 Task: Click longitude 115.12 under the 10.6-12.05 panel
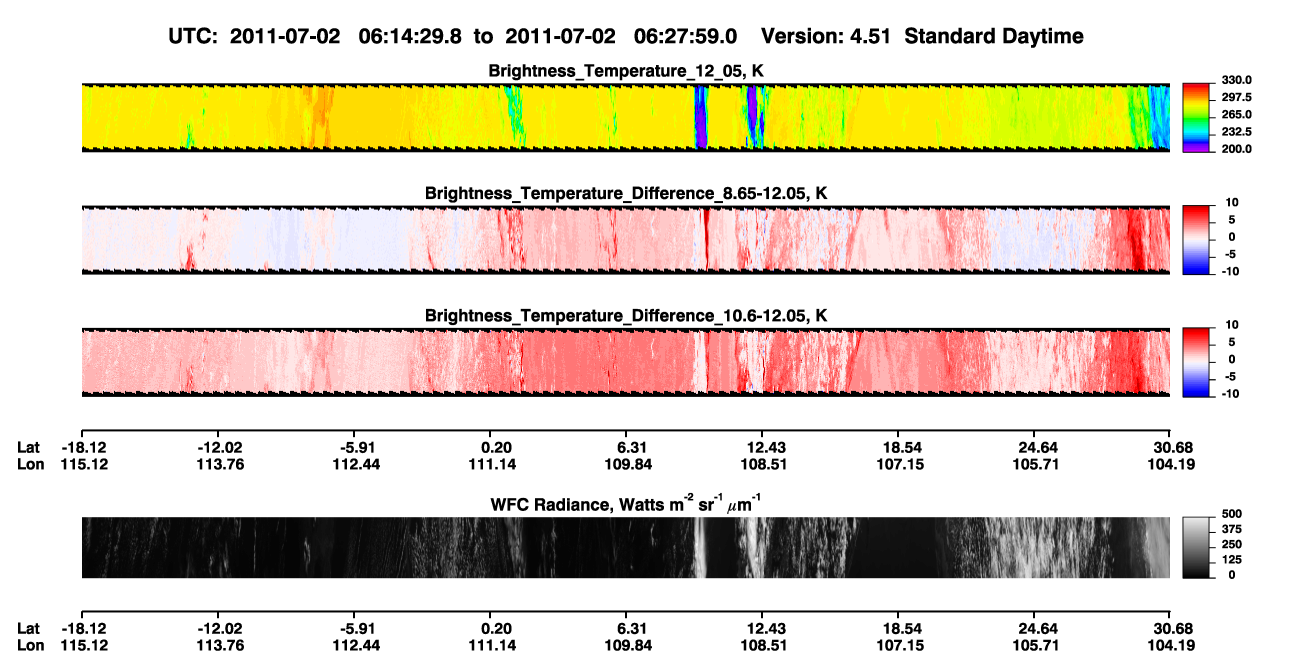84,463
